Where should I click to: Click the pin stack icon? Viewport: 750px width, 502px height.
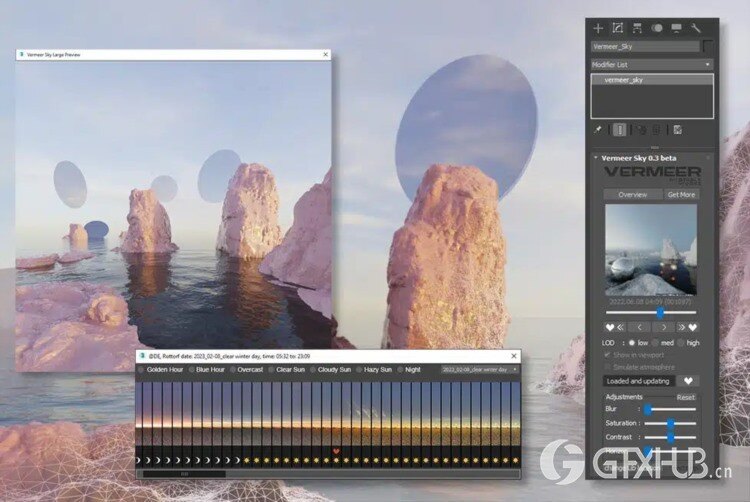coord(598,129)
